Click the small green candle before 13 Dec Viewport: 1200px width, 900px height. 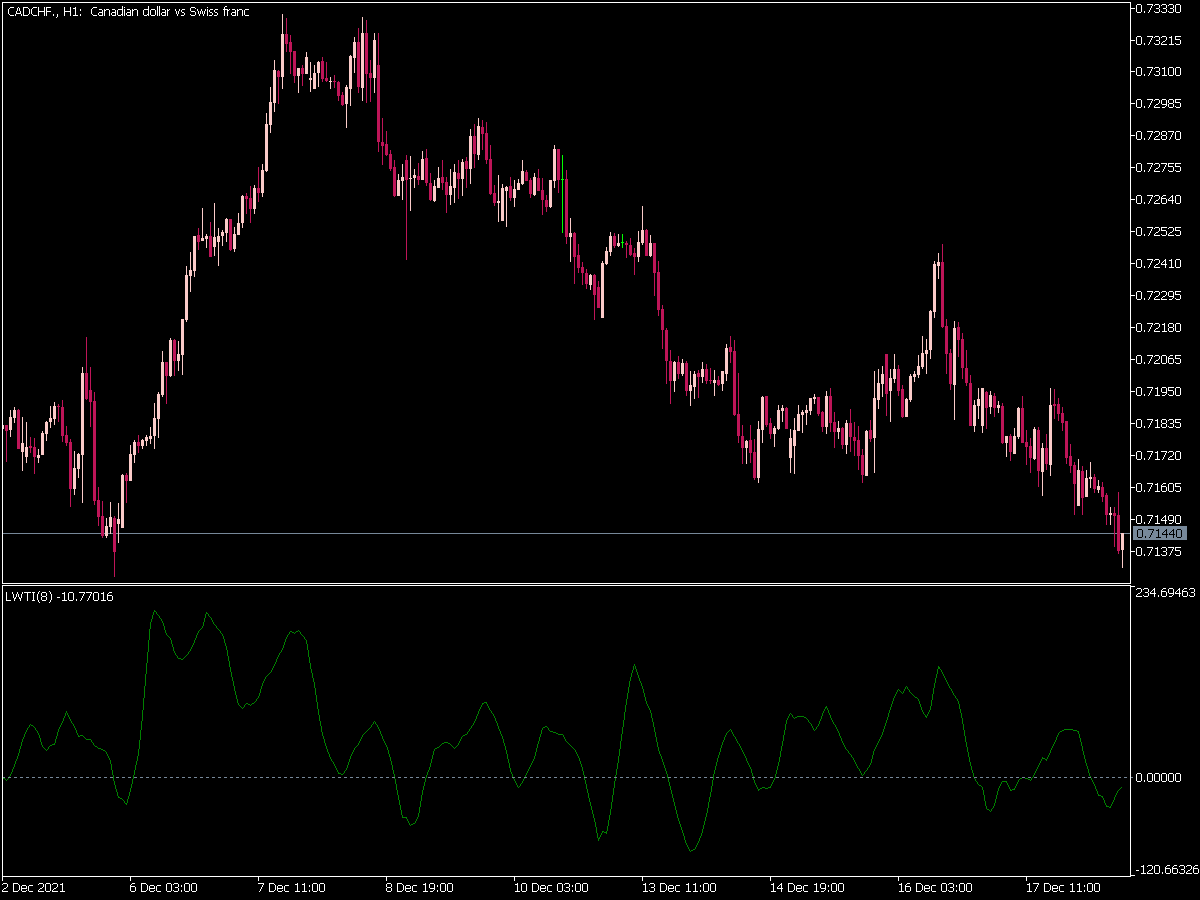pos(621,240)
